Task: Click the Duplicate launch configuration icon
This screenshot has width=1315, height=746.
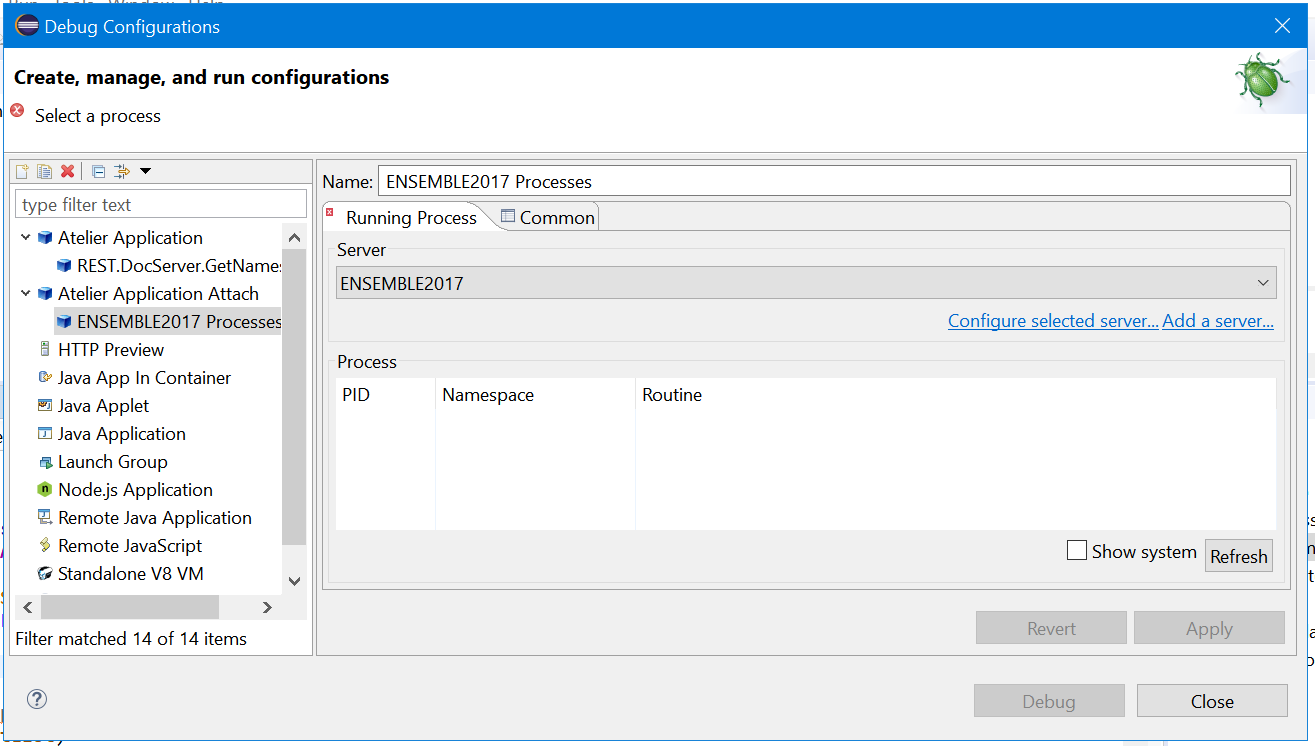Action: click(x=44, y=172)
